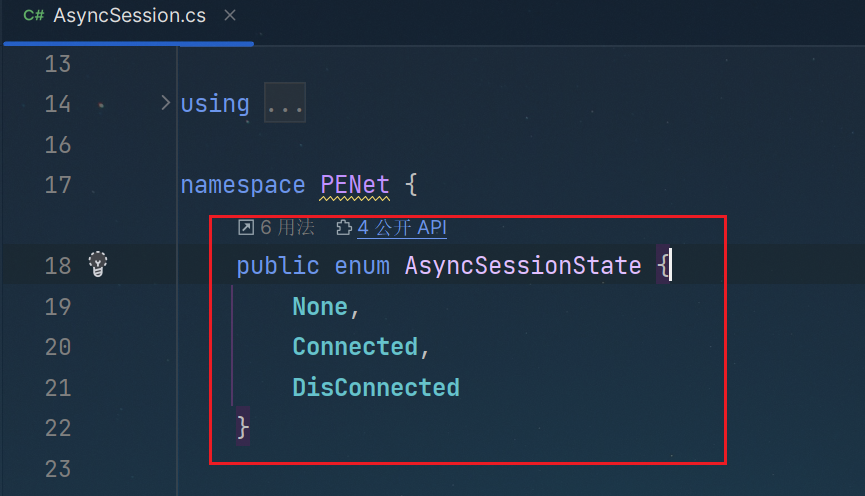865x496 pixels.
Task: Click the DisConnected enum member
Action: (376, 387)
